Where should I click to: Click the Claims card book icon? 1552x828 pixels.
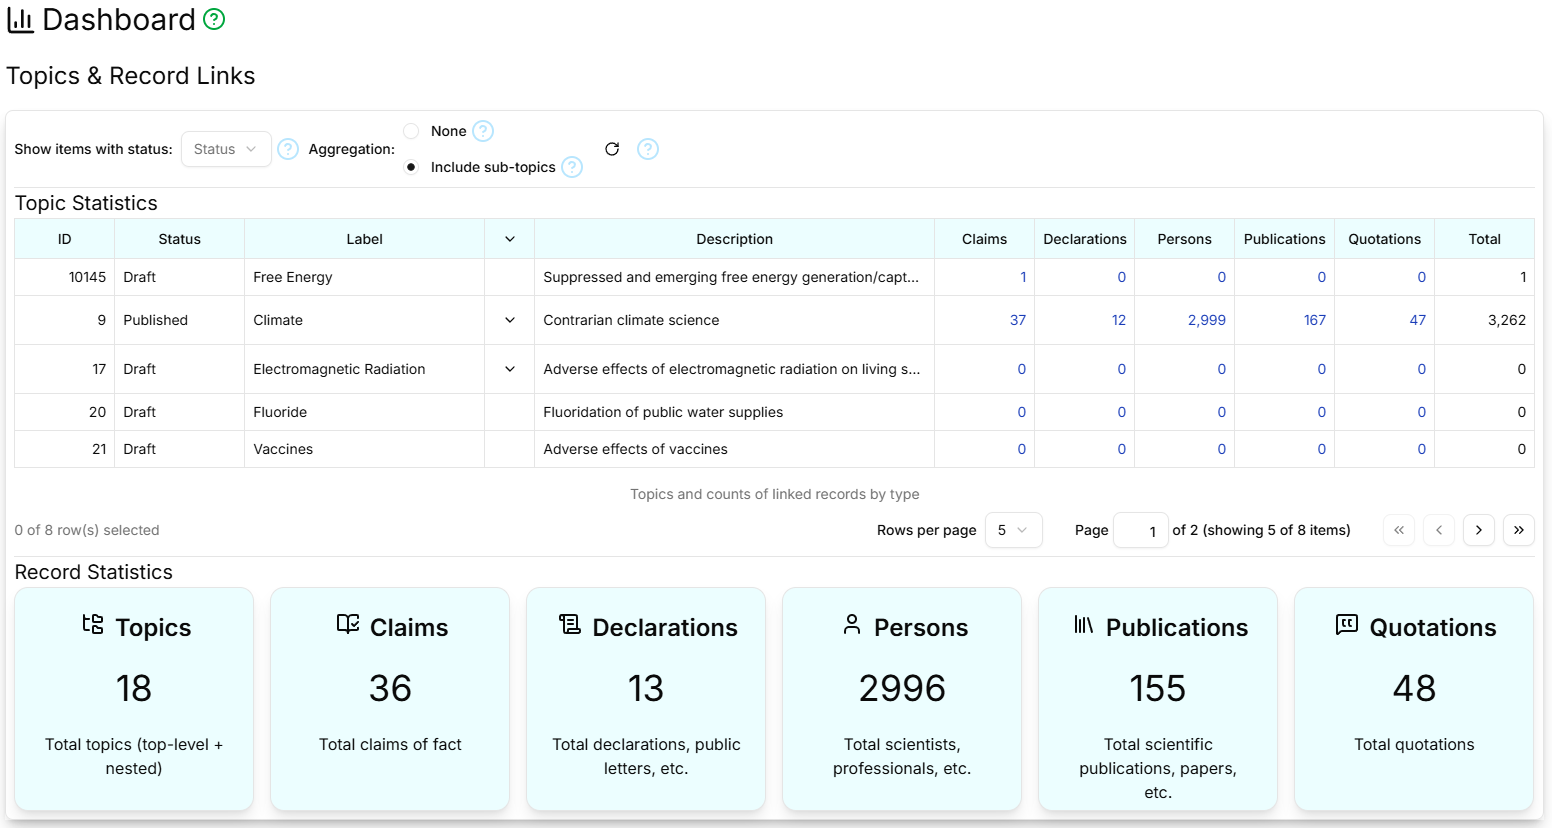tap(348, 625)
